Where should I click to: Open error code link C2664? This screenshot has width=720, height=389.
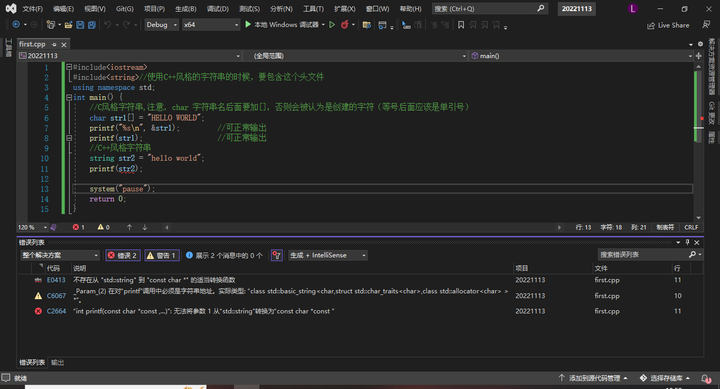(56, 311)
